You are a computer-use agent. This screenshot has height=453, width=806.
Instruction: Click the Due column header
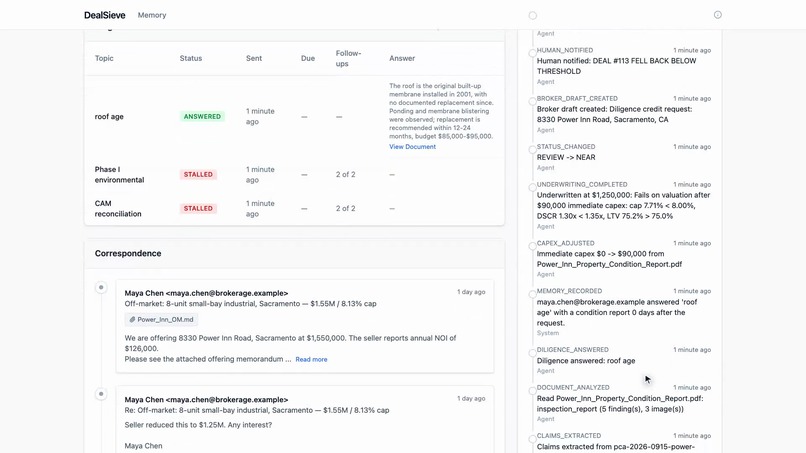point(308,58)
